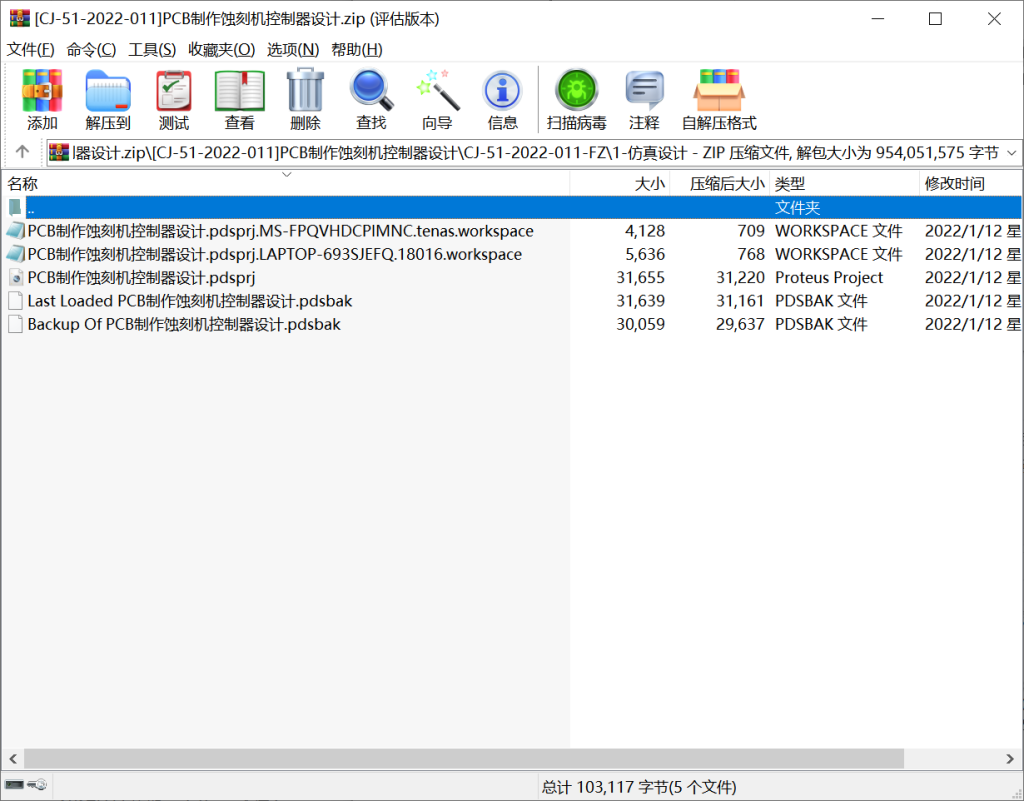
Task: Expand the address path dropdown
Action: 1010,153
